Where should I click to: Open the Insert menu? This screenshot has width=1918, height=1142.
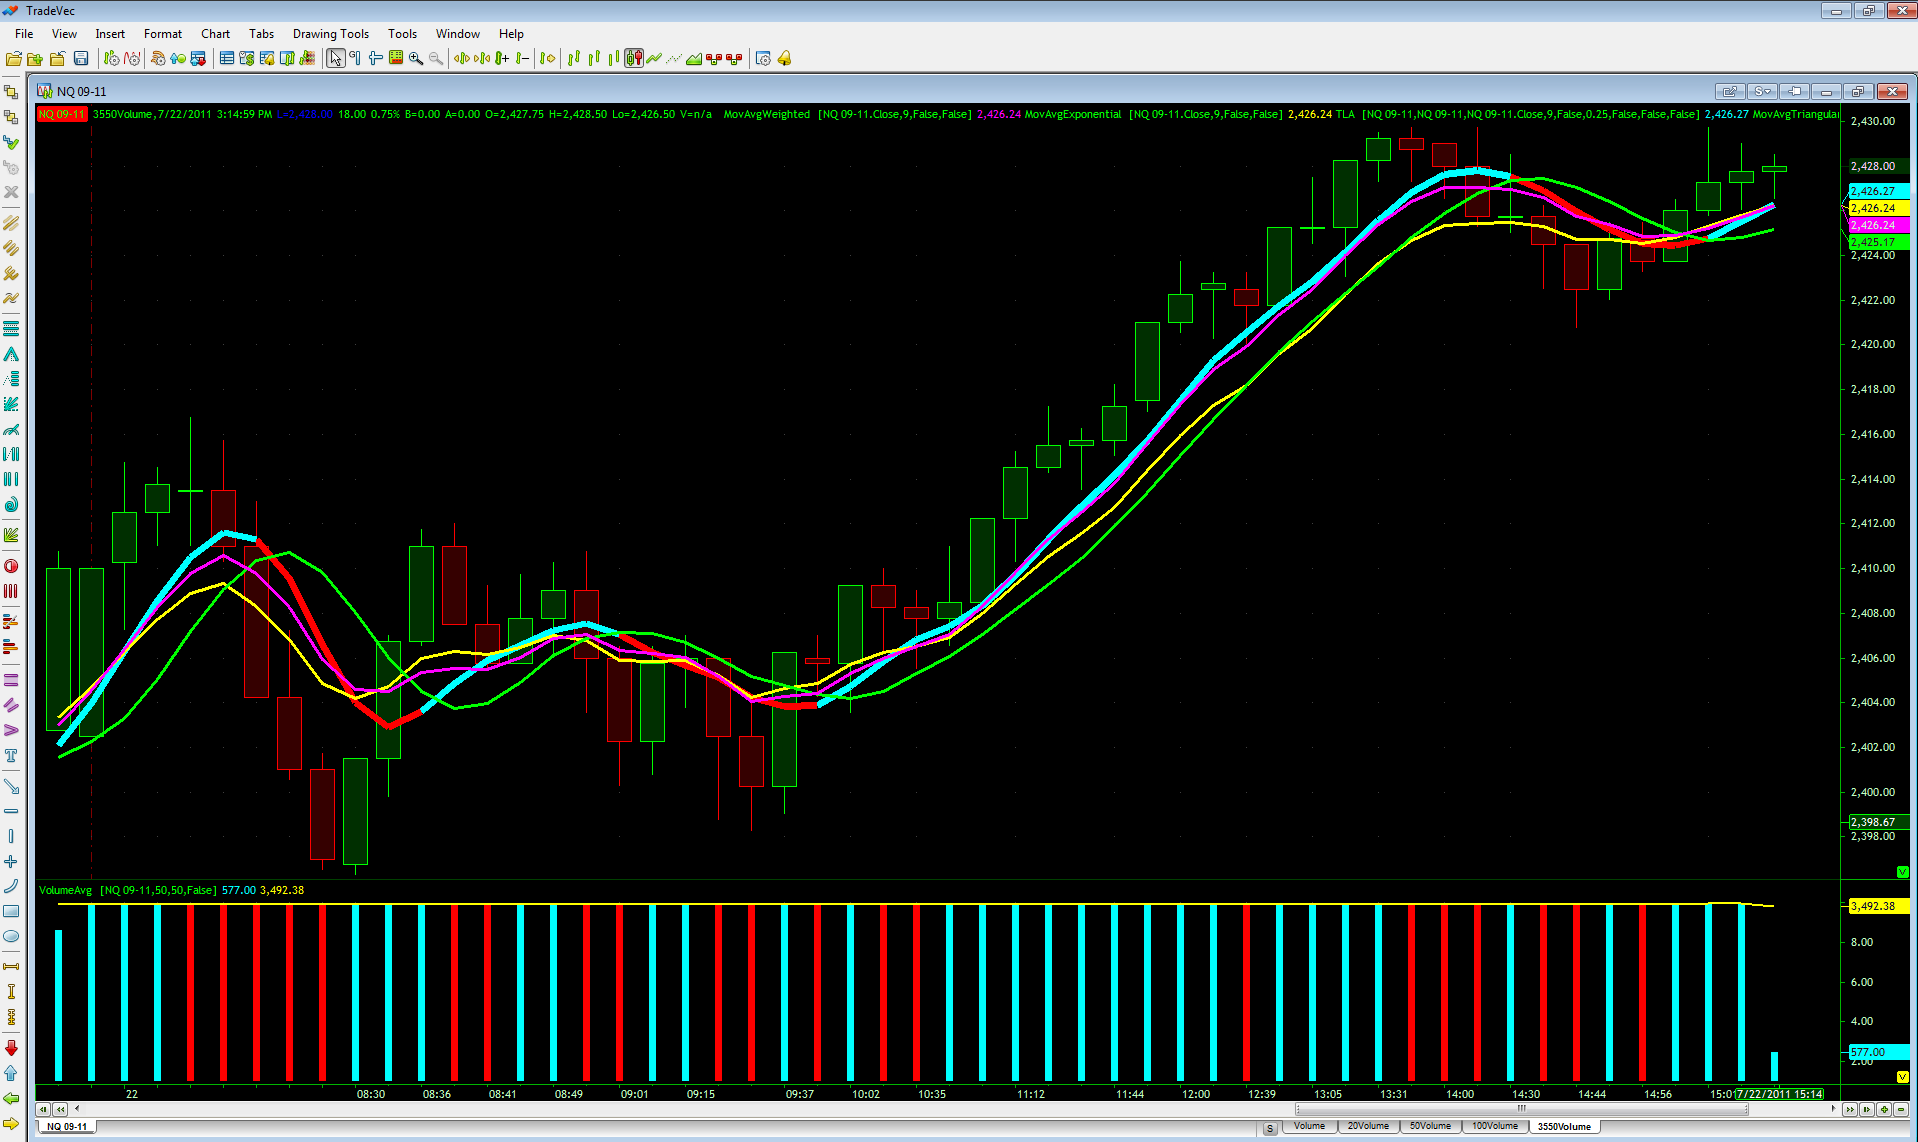coord(110,34)
